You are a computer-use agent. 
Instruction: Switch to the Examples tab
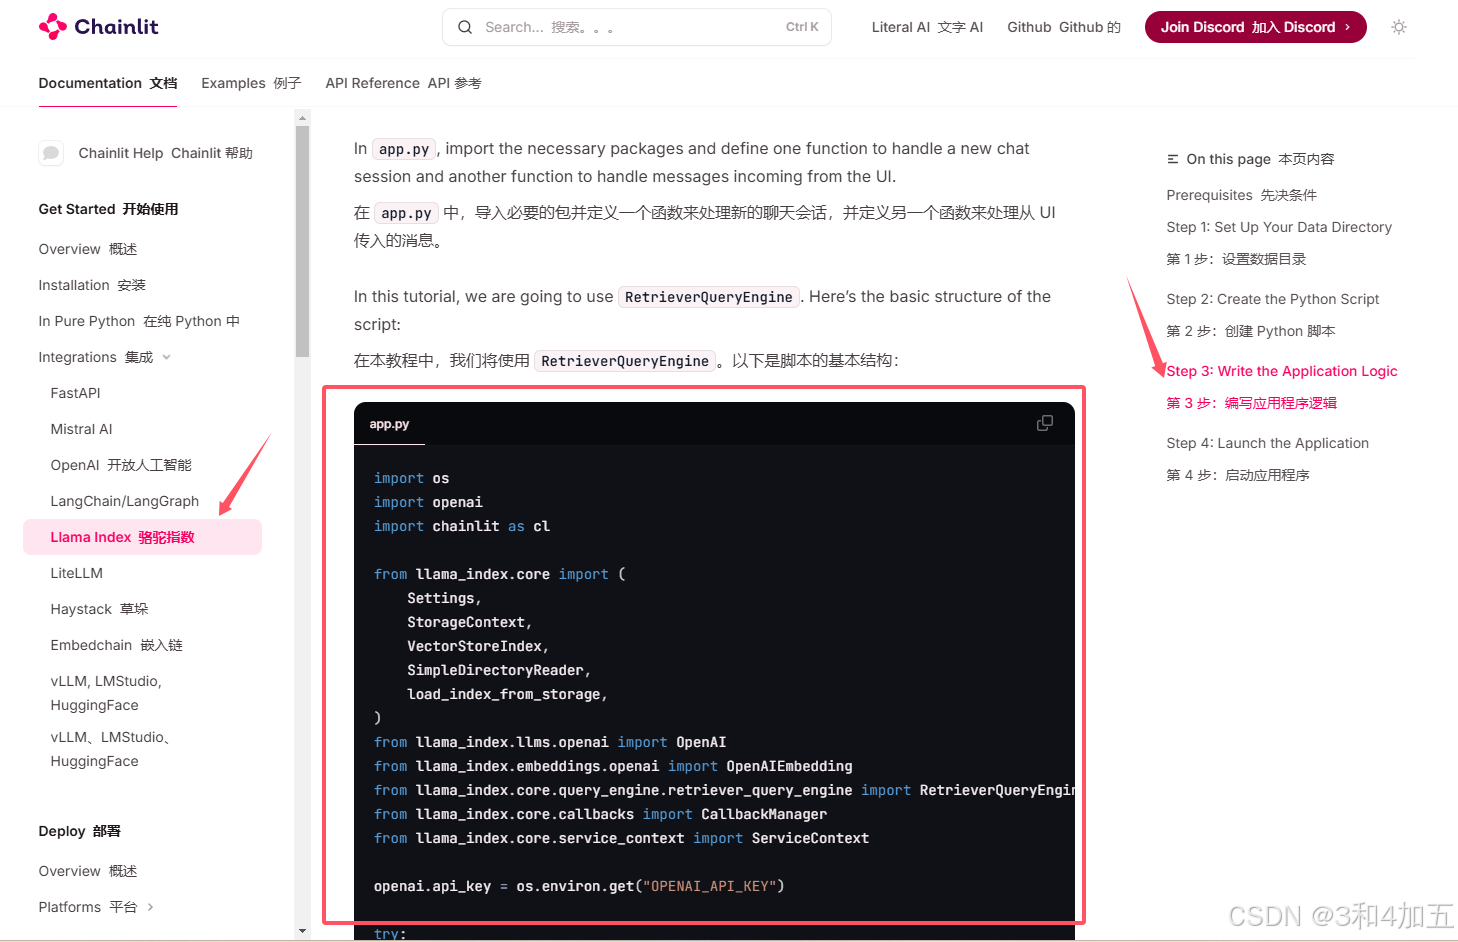[251, 83]
